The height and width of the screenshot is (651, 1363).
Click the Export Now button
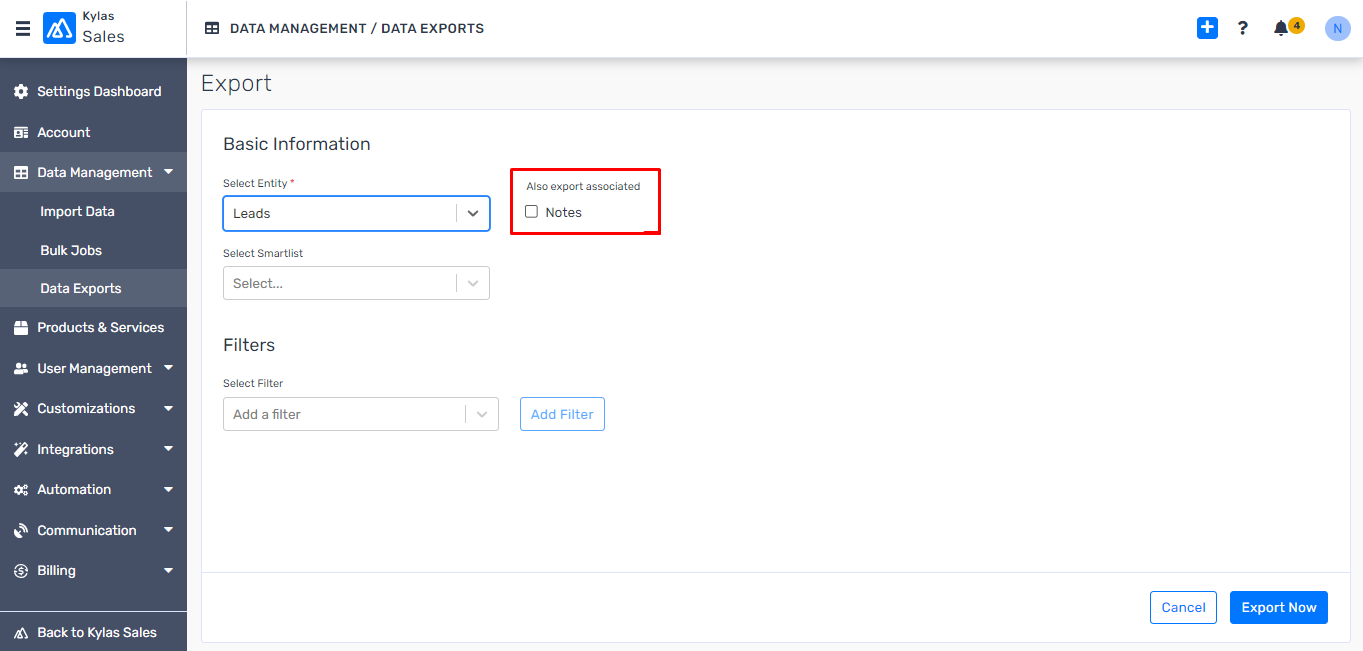(x=1279, y=607)
